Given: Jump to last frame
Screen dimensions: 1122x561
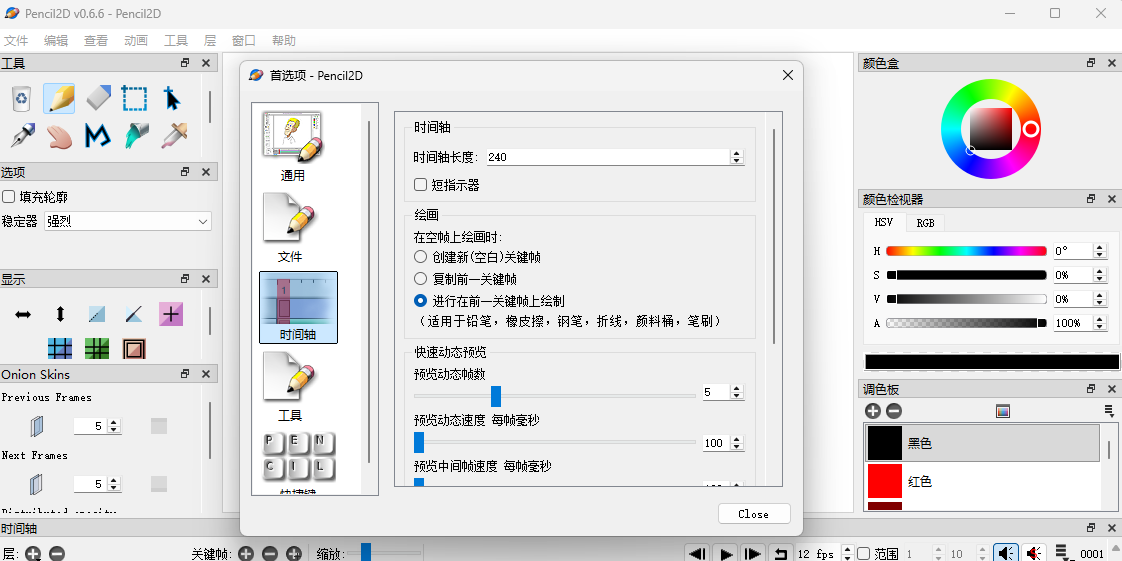Looking at the screenshot, I should point(753,553).
